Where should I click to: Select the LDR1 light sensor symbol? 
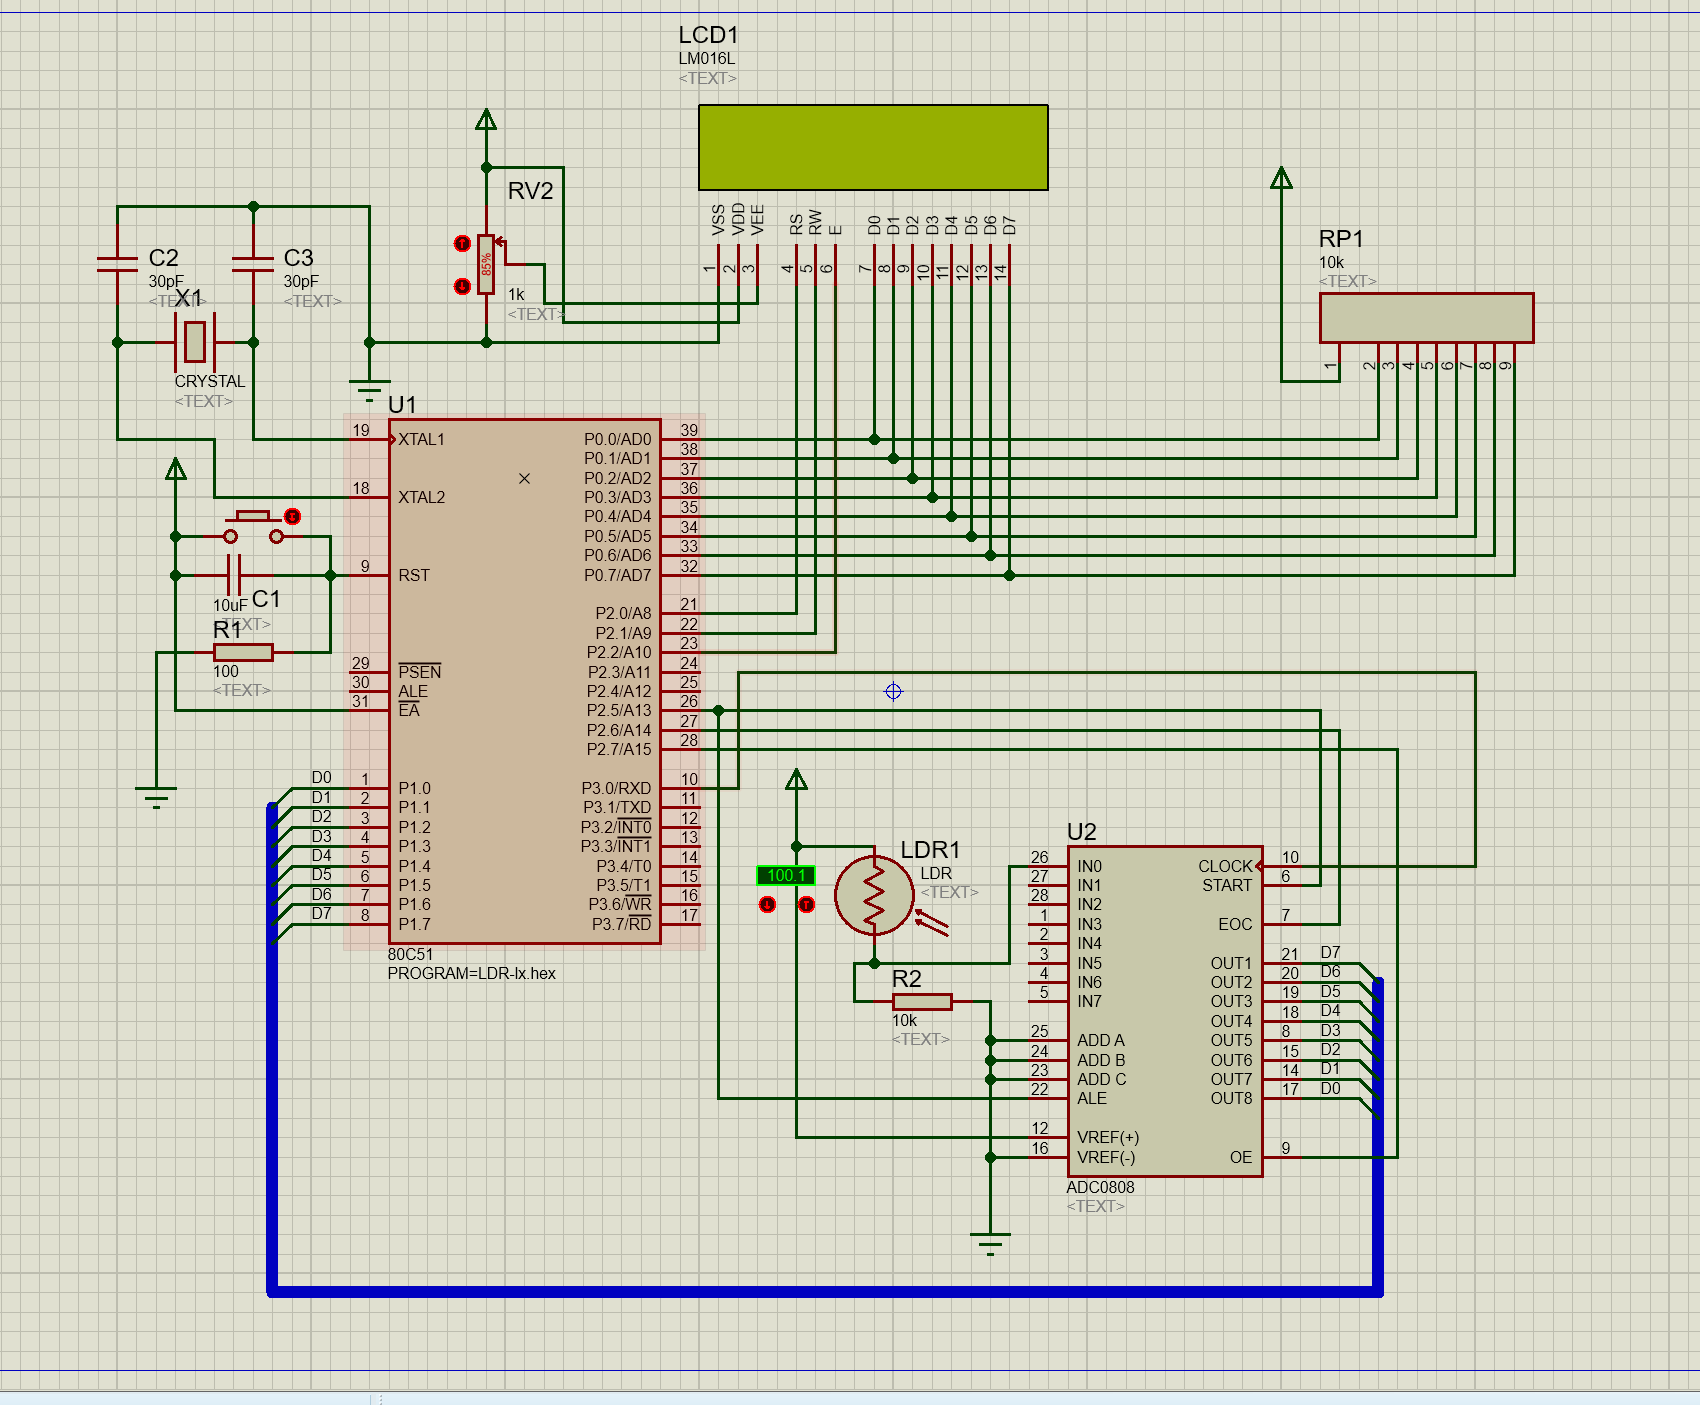pos(873,895)
